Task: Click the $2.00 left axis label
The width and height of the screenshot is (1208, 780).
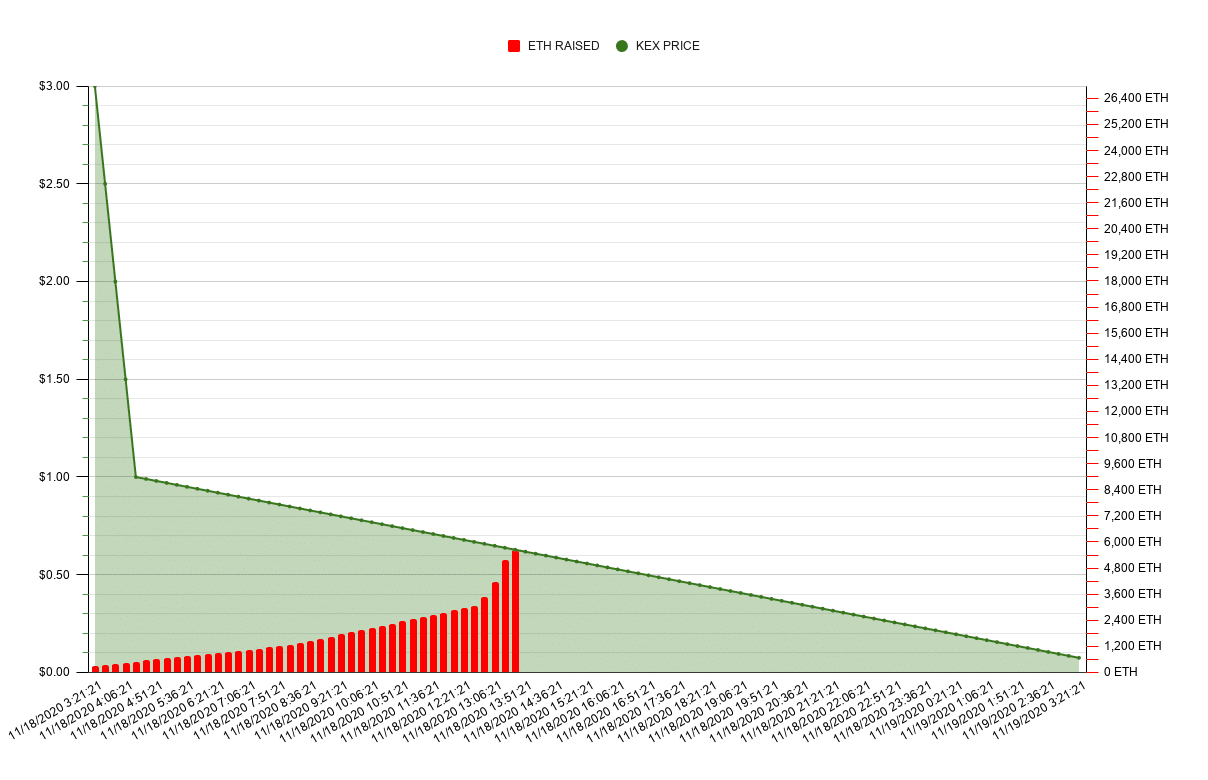Action: (54, 281)
